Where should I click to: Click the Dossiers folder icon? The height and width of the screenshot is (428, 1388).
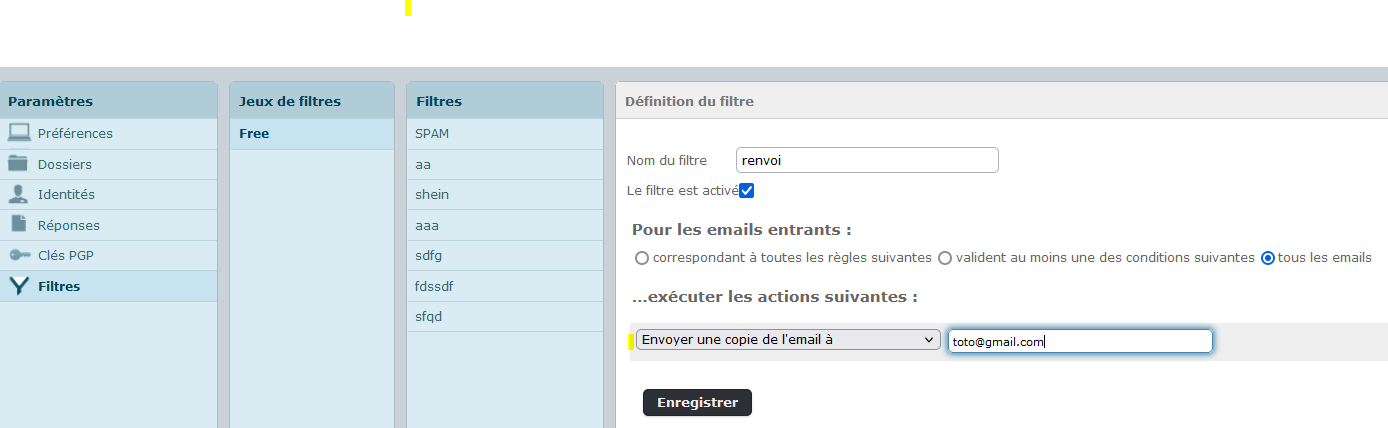[19, 164]
